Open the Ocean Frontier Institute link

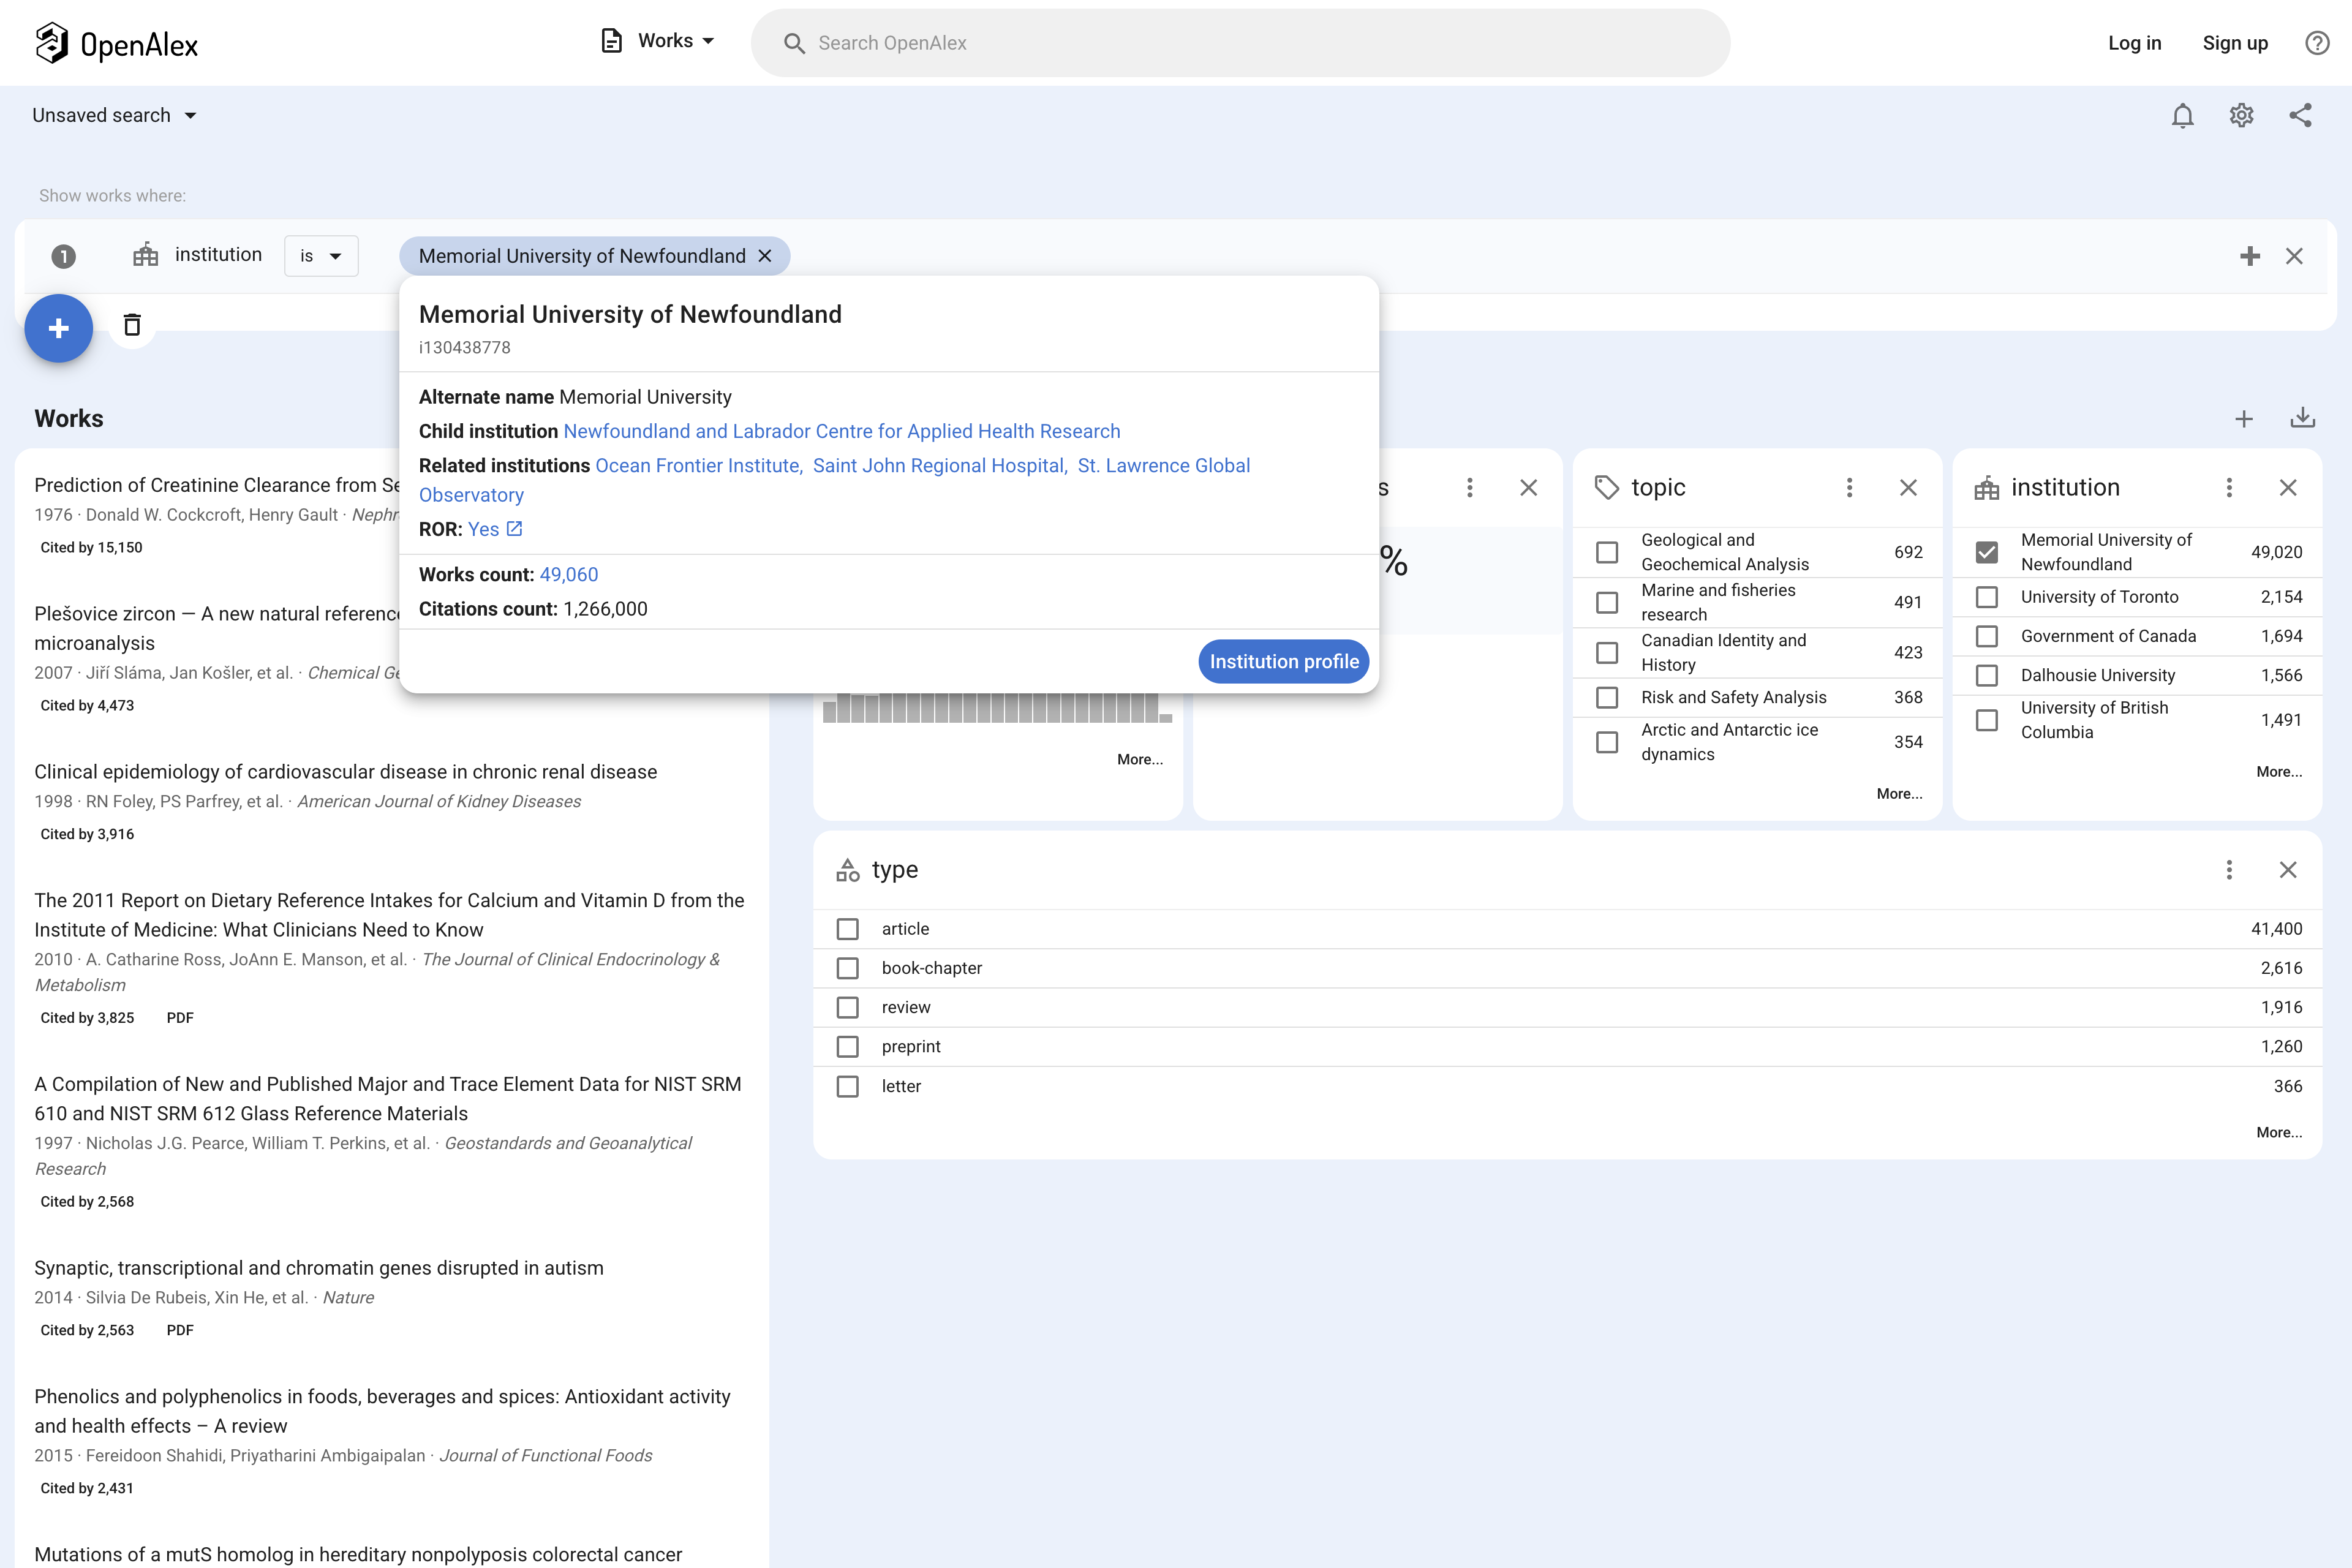[x=697, y=466]
